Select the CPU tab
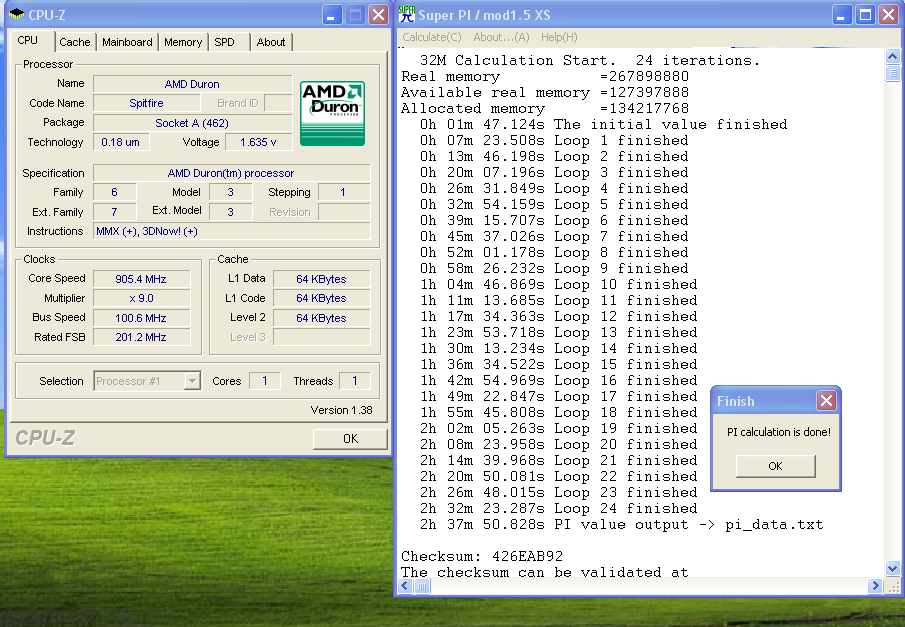Image resolution: width=905 pixels, height=627 pixels. point(28,40)
